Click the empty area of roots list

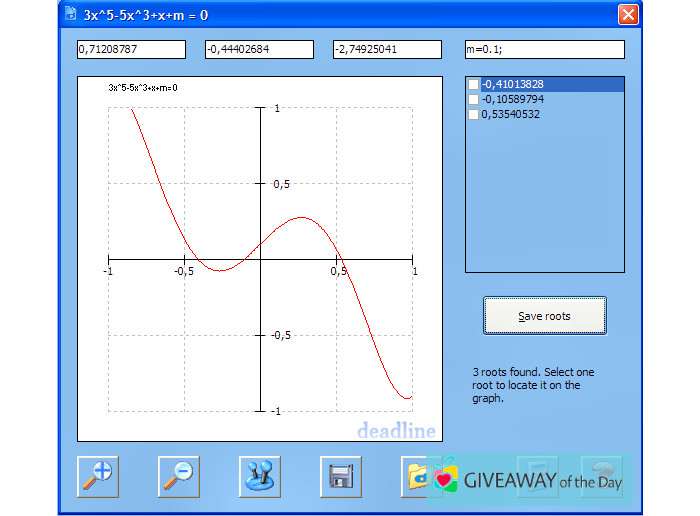[x=544, y=200]
